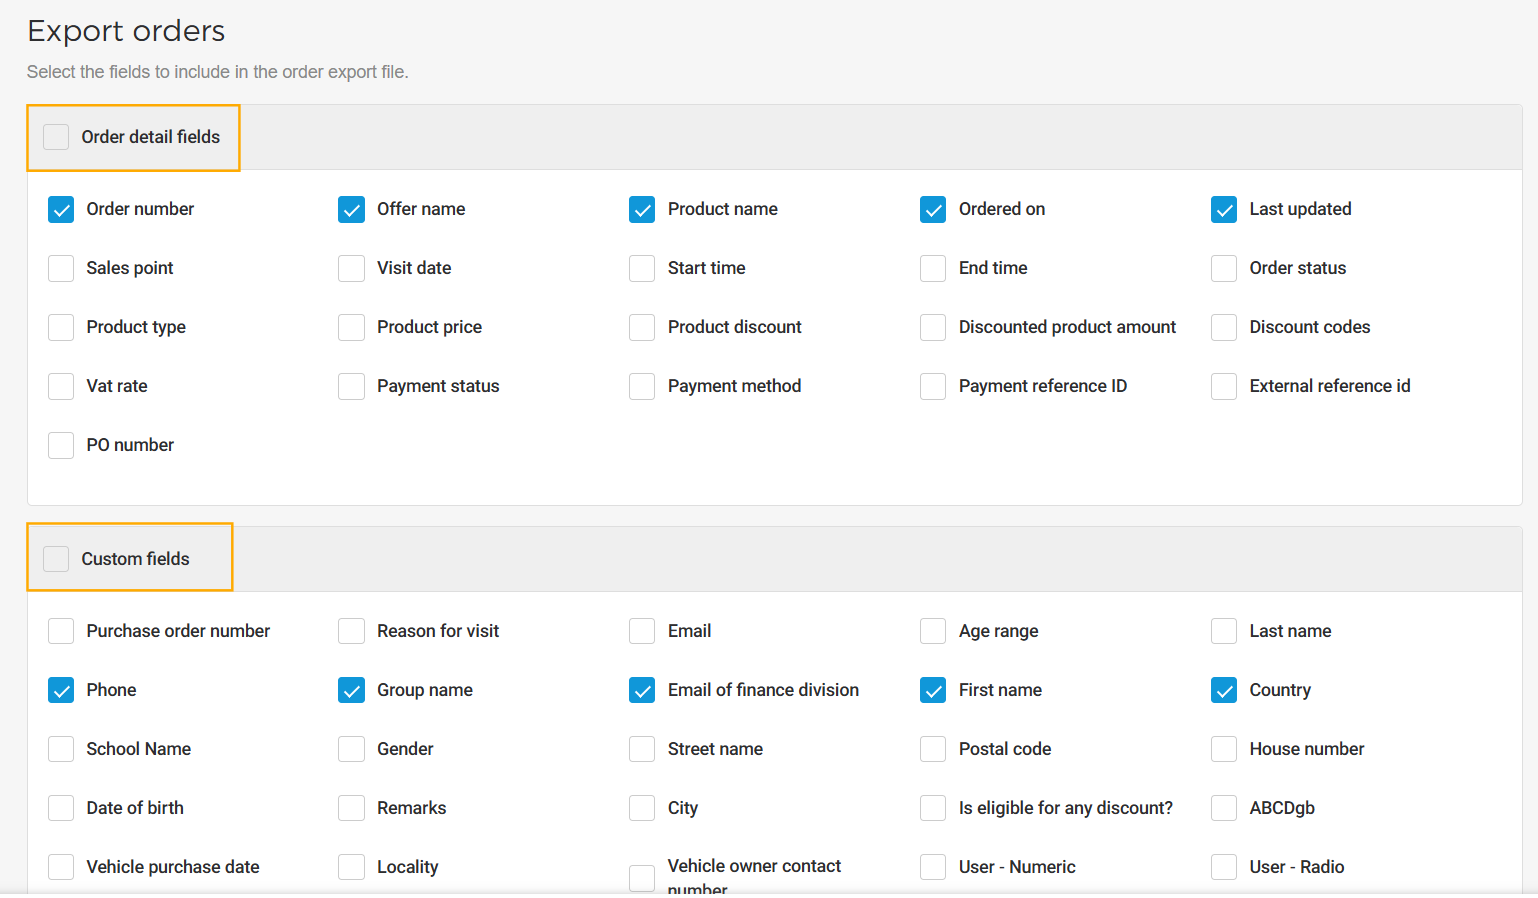1538x898 pixels.
Task: Enable the Sales point checkbox
Action: click(x=61, y=268)
